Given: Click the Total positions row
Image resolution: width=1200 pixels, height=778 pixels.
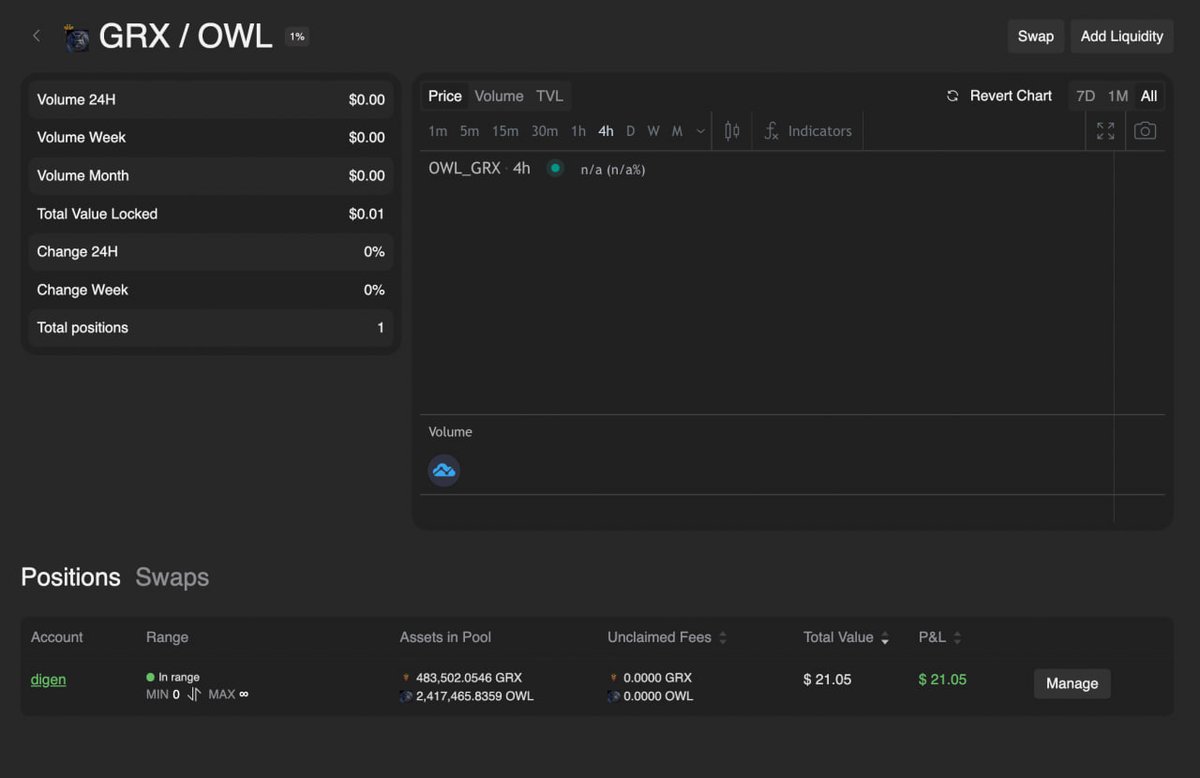Looking at the screenshot, I should (x=211, y=328).
